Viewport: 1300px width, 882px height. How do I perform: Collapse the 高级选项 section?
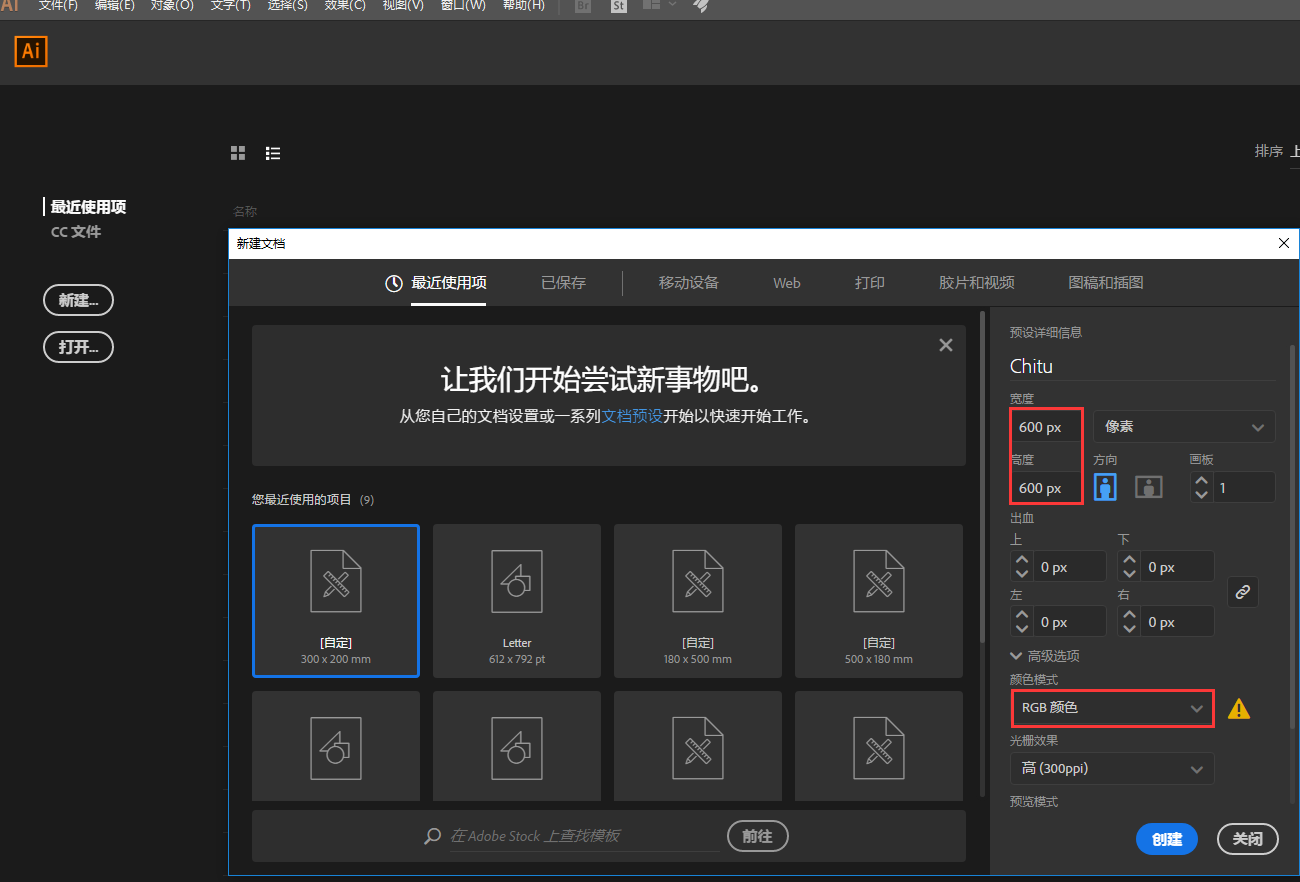[1045, 656]
